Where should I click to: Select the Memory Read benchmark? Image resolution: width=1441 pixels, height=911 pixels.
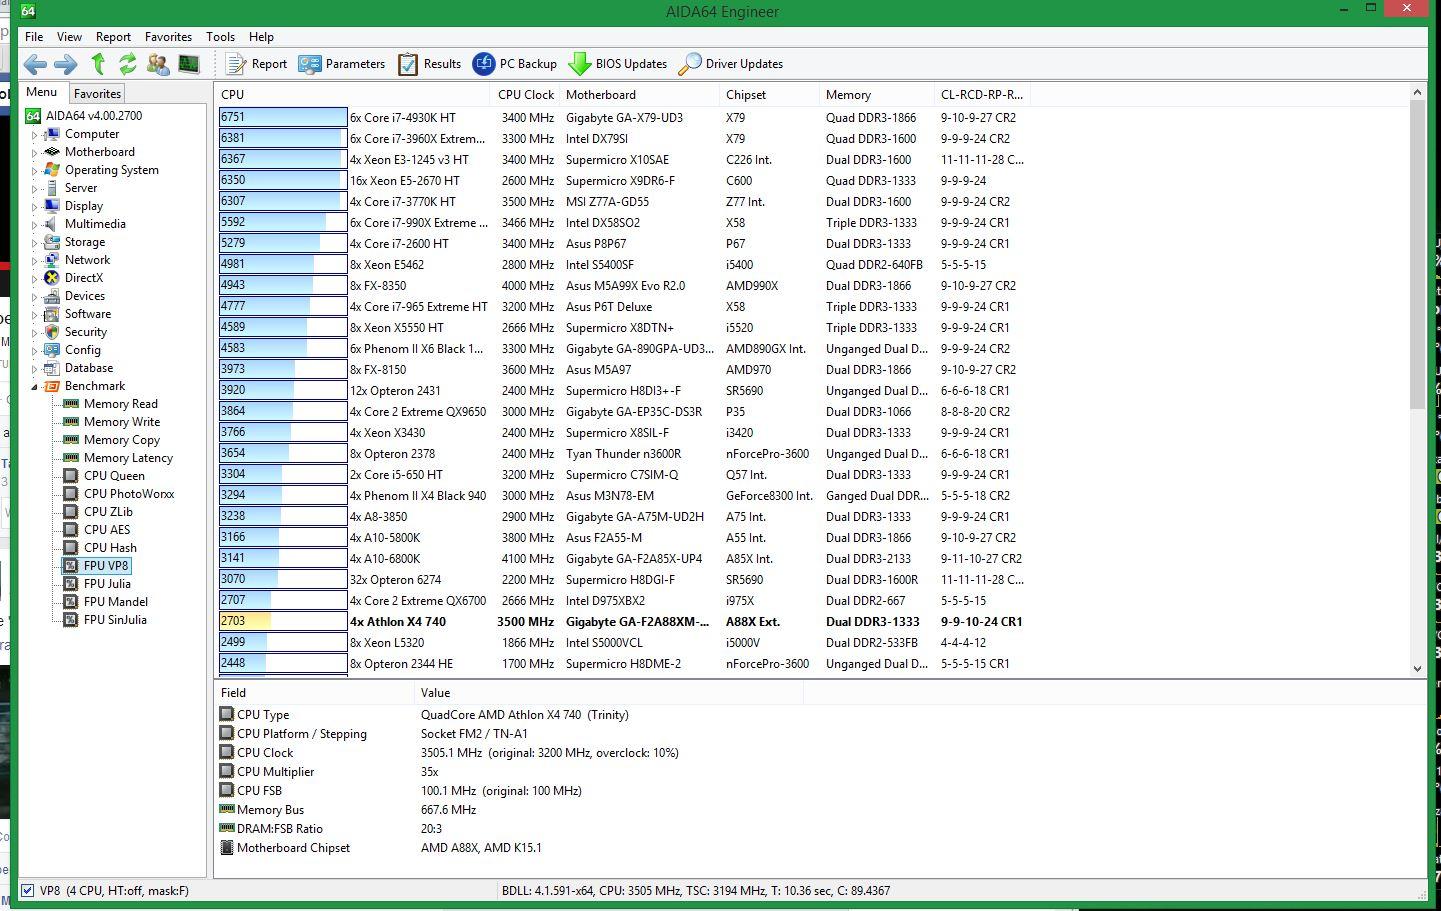click(120, 404)
